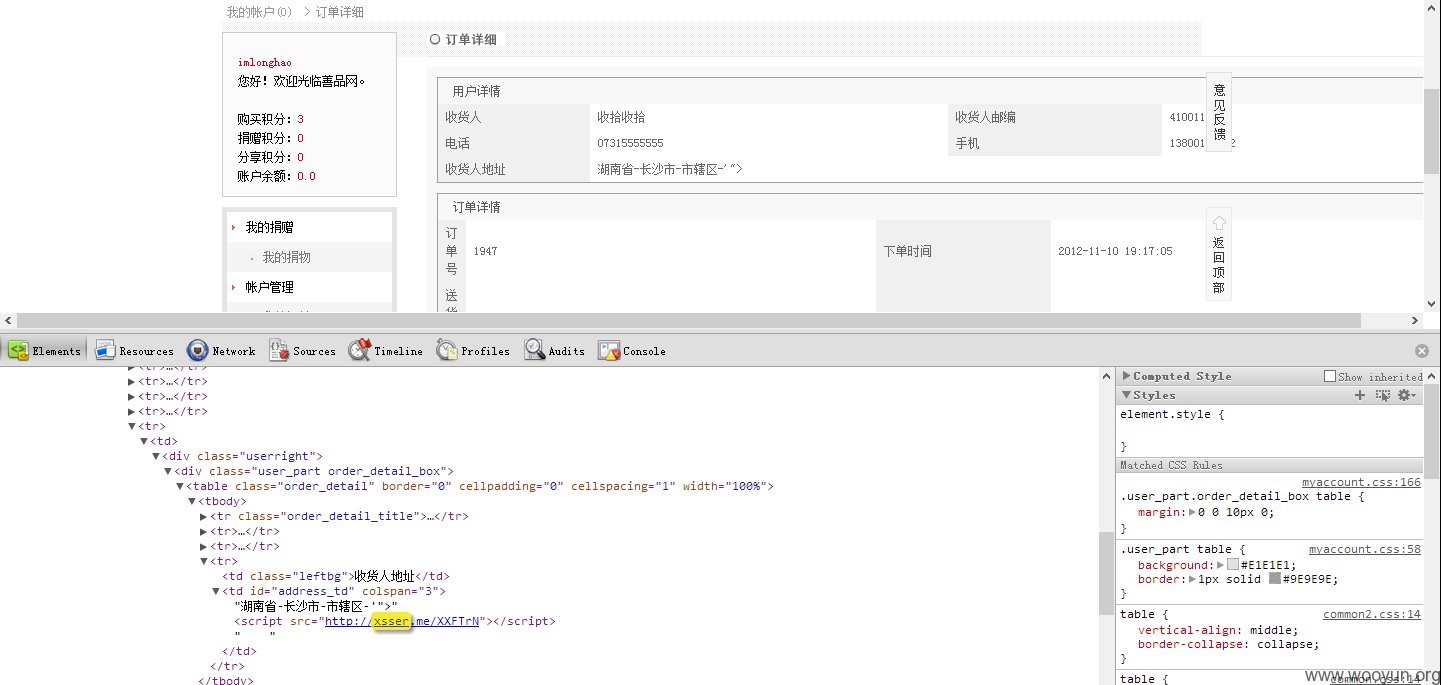The height and width of the screenshot is (685, 1441).
Task: Open 我的捐赠 sidebar menu item
Action: 269,227
